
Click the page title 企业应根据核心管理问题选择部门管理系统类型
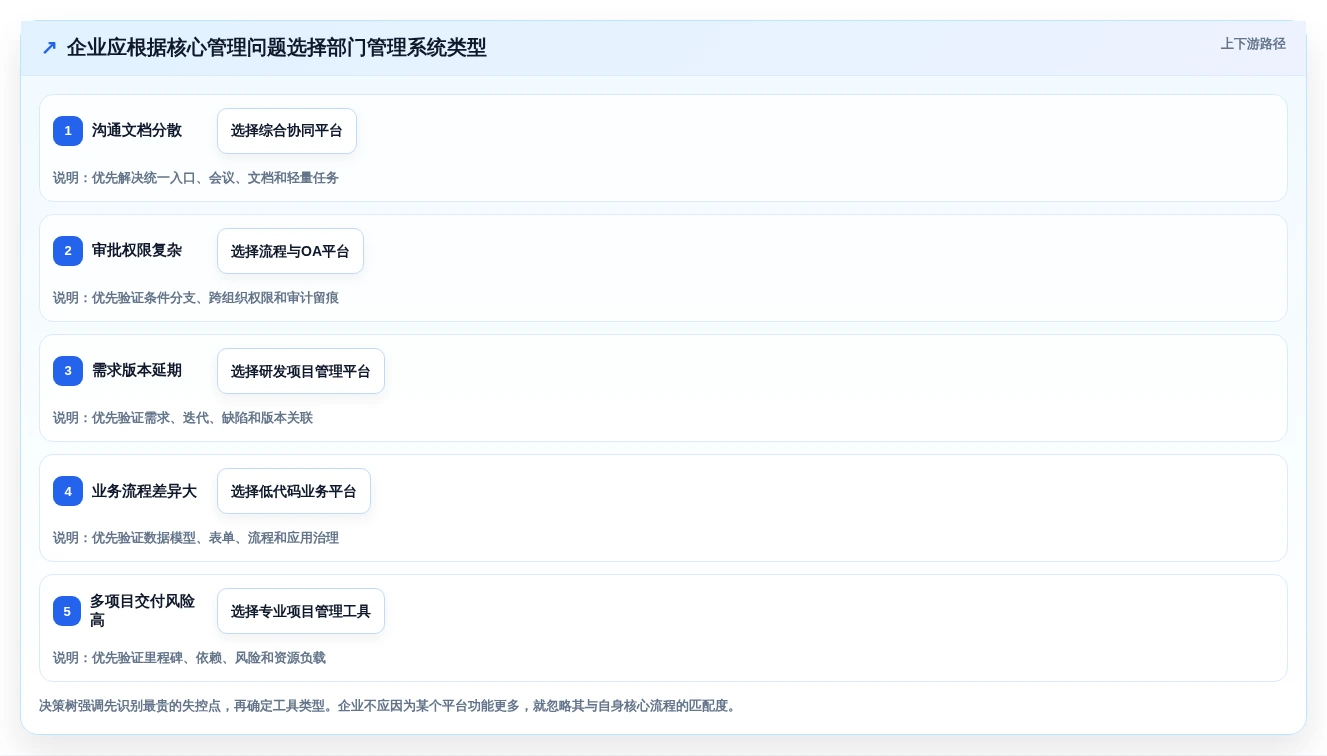(x=277, y=48)
